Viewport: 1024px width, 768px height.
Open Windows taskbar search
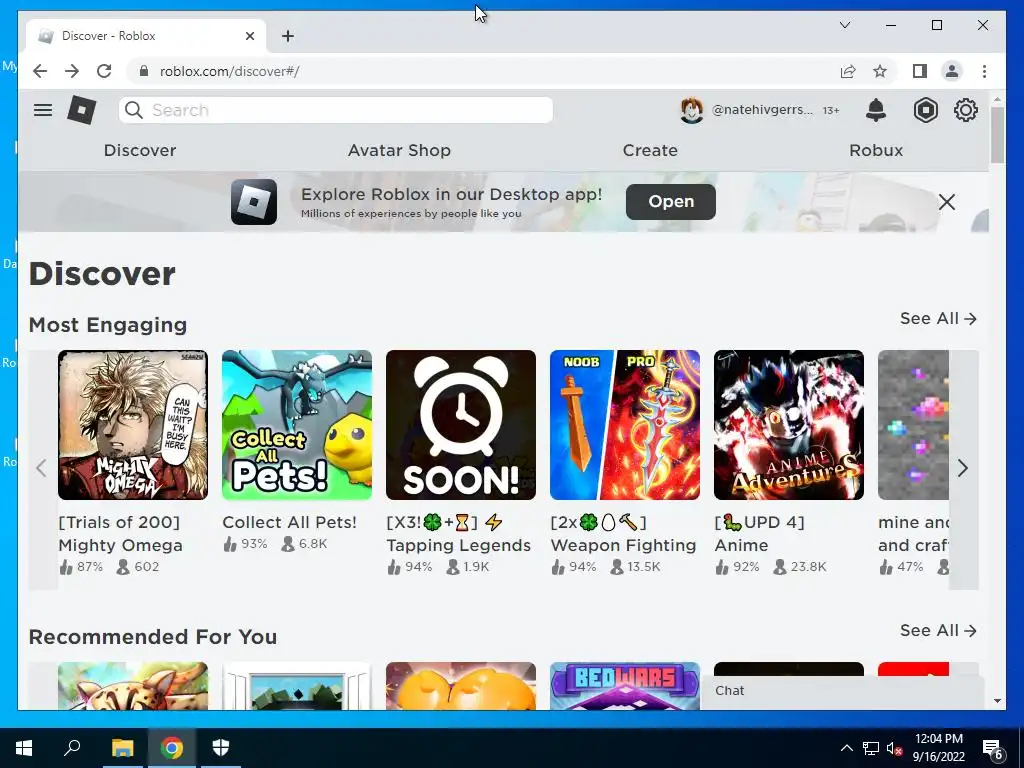[x=72, y=746]
